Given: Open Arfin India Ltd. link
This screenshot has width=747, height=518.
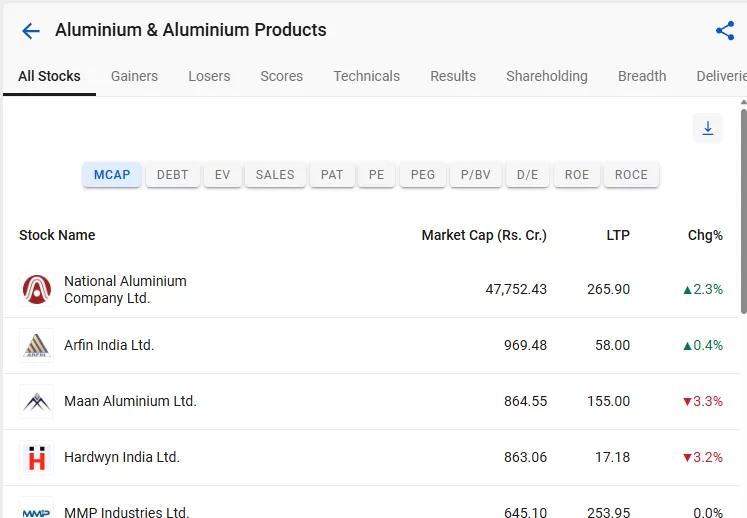Looking at the screenshot, I should tap(109, 345).
